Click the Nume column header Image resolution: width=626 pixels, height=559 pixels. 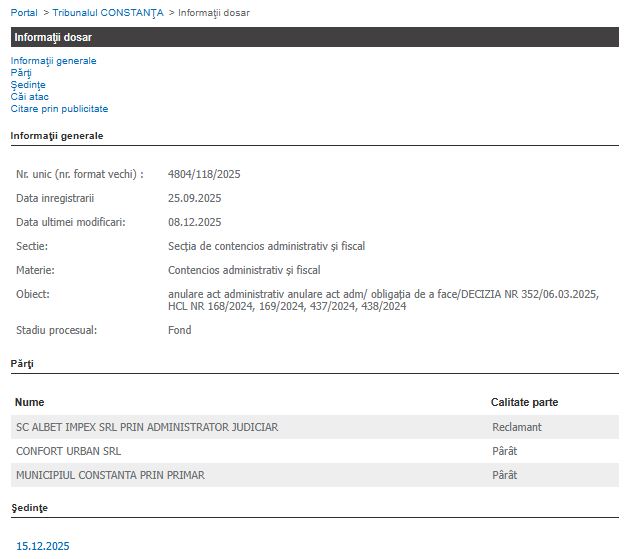(x=30, y=402)
